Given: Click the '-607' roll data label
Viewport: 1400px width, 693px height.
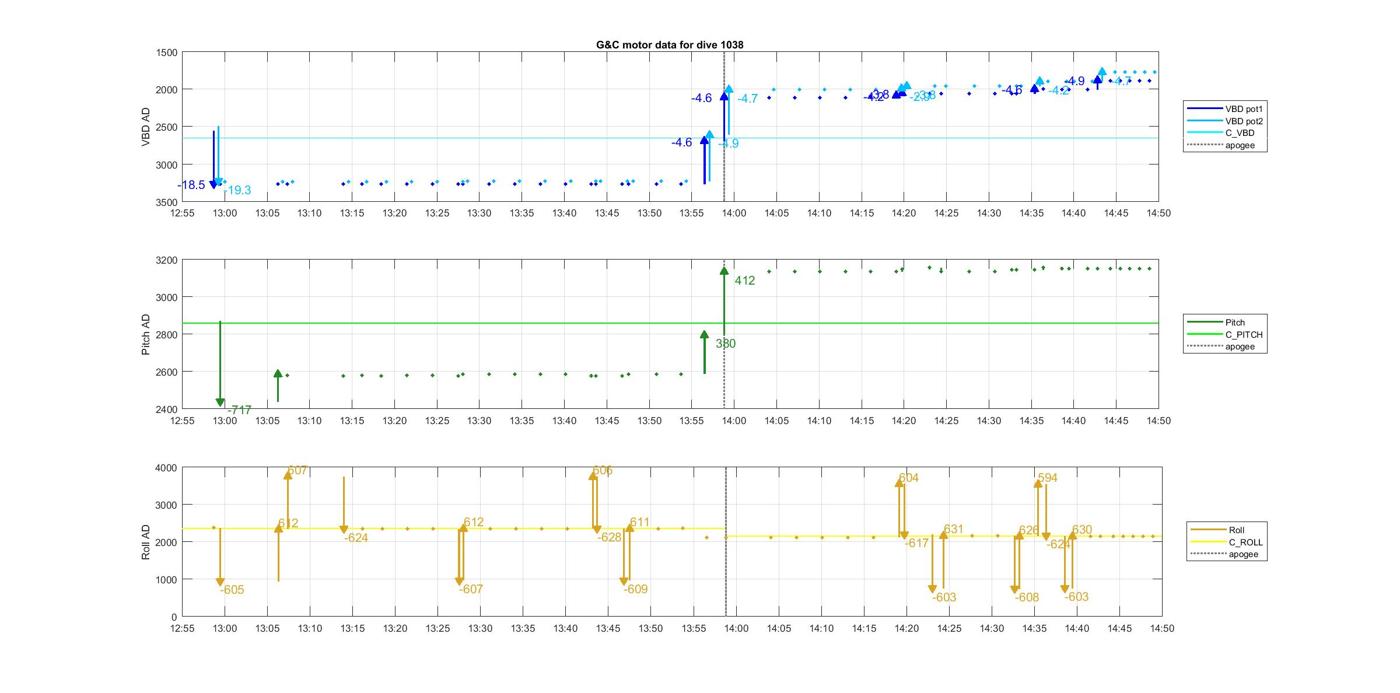Looking at the screenshot, I should coord(471,589).
